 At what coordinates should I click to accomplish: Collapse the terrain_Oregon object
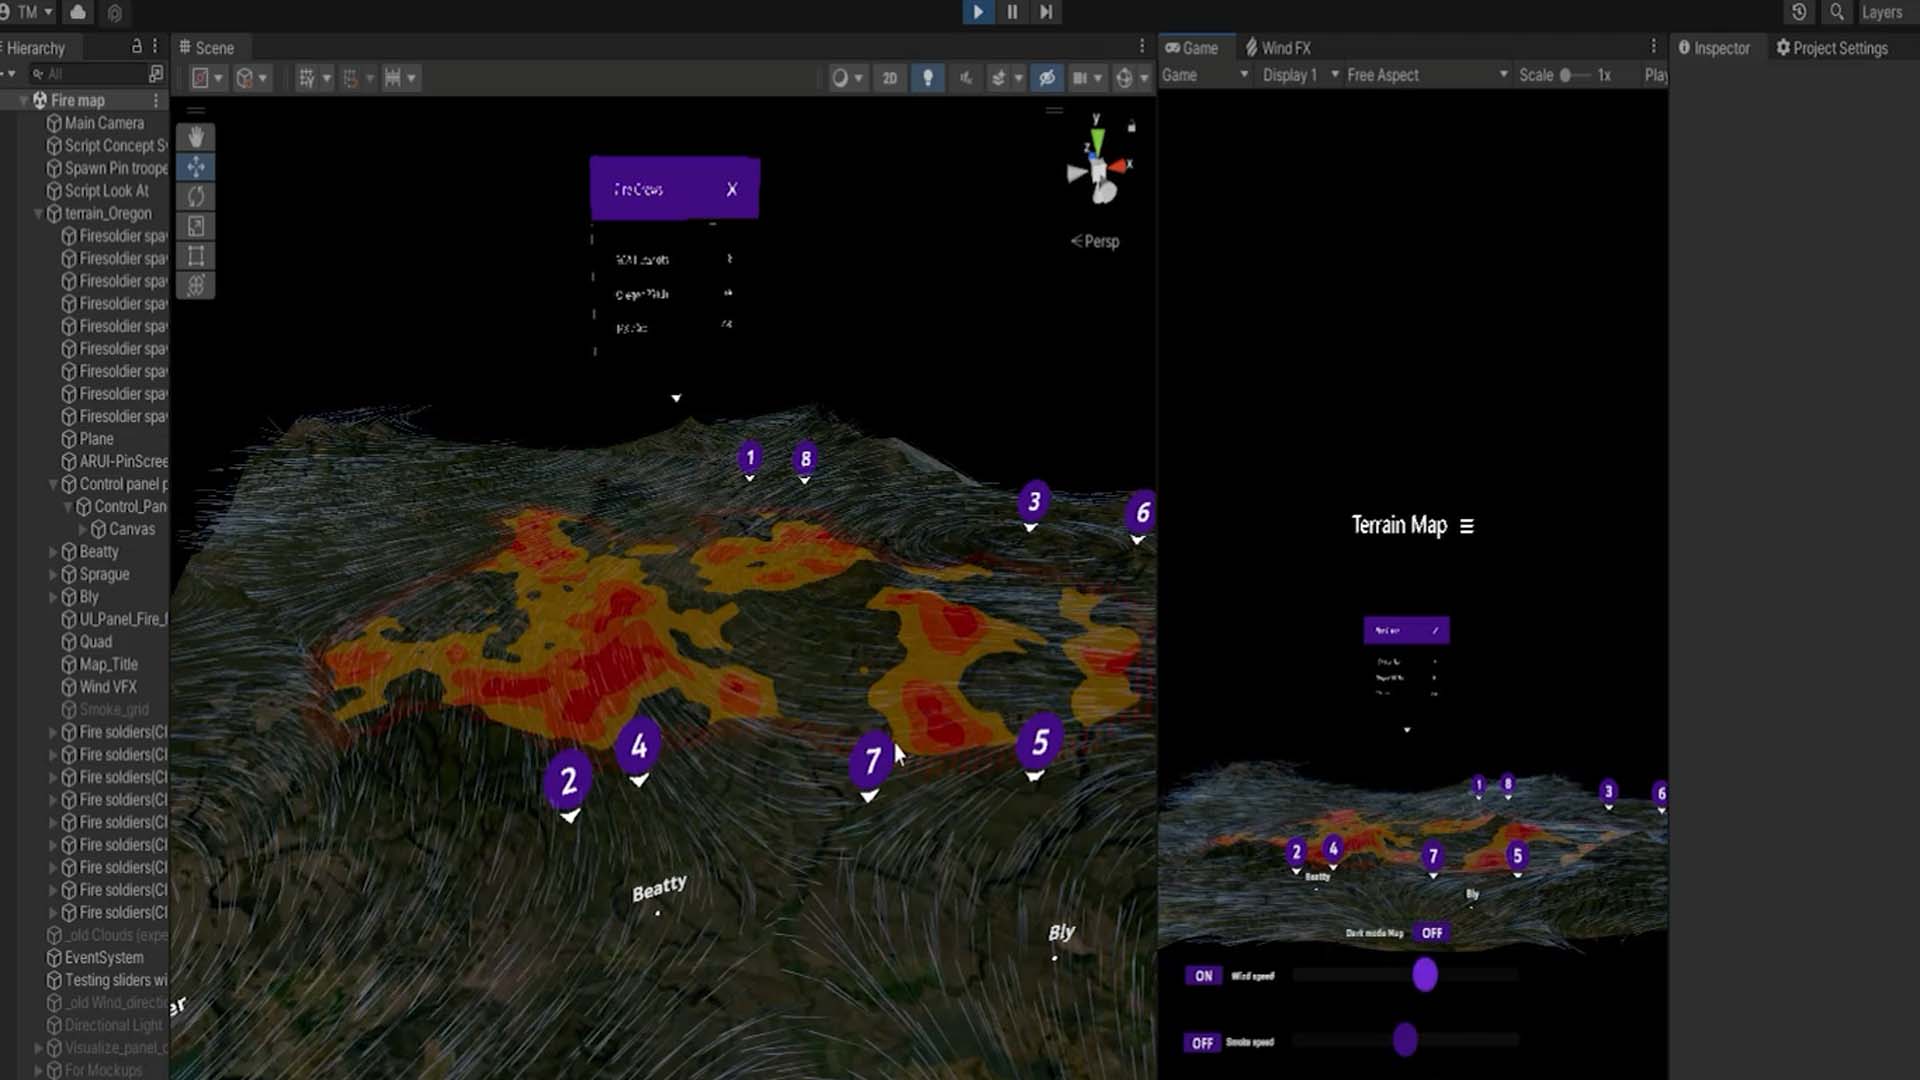pos(38,214)
